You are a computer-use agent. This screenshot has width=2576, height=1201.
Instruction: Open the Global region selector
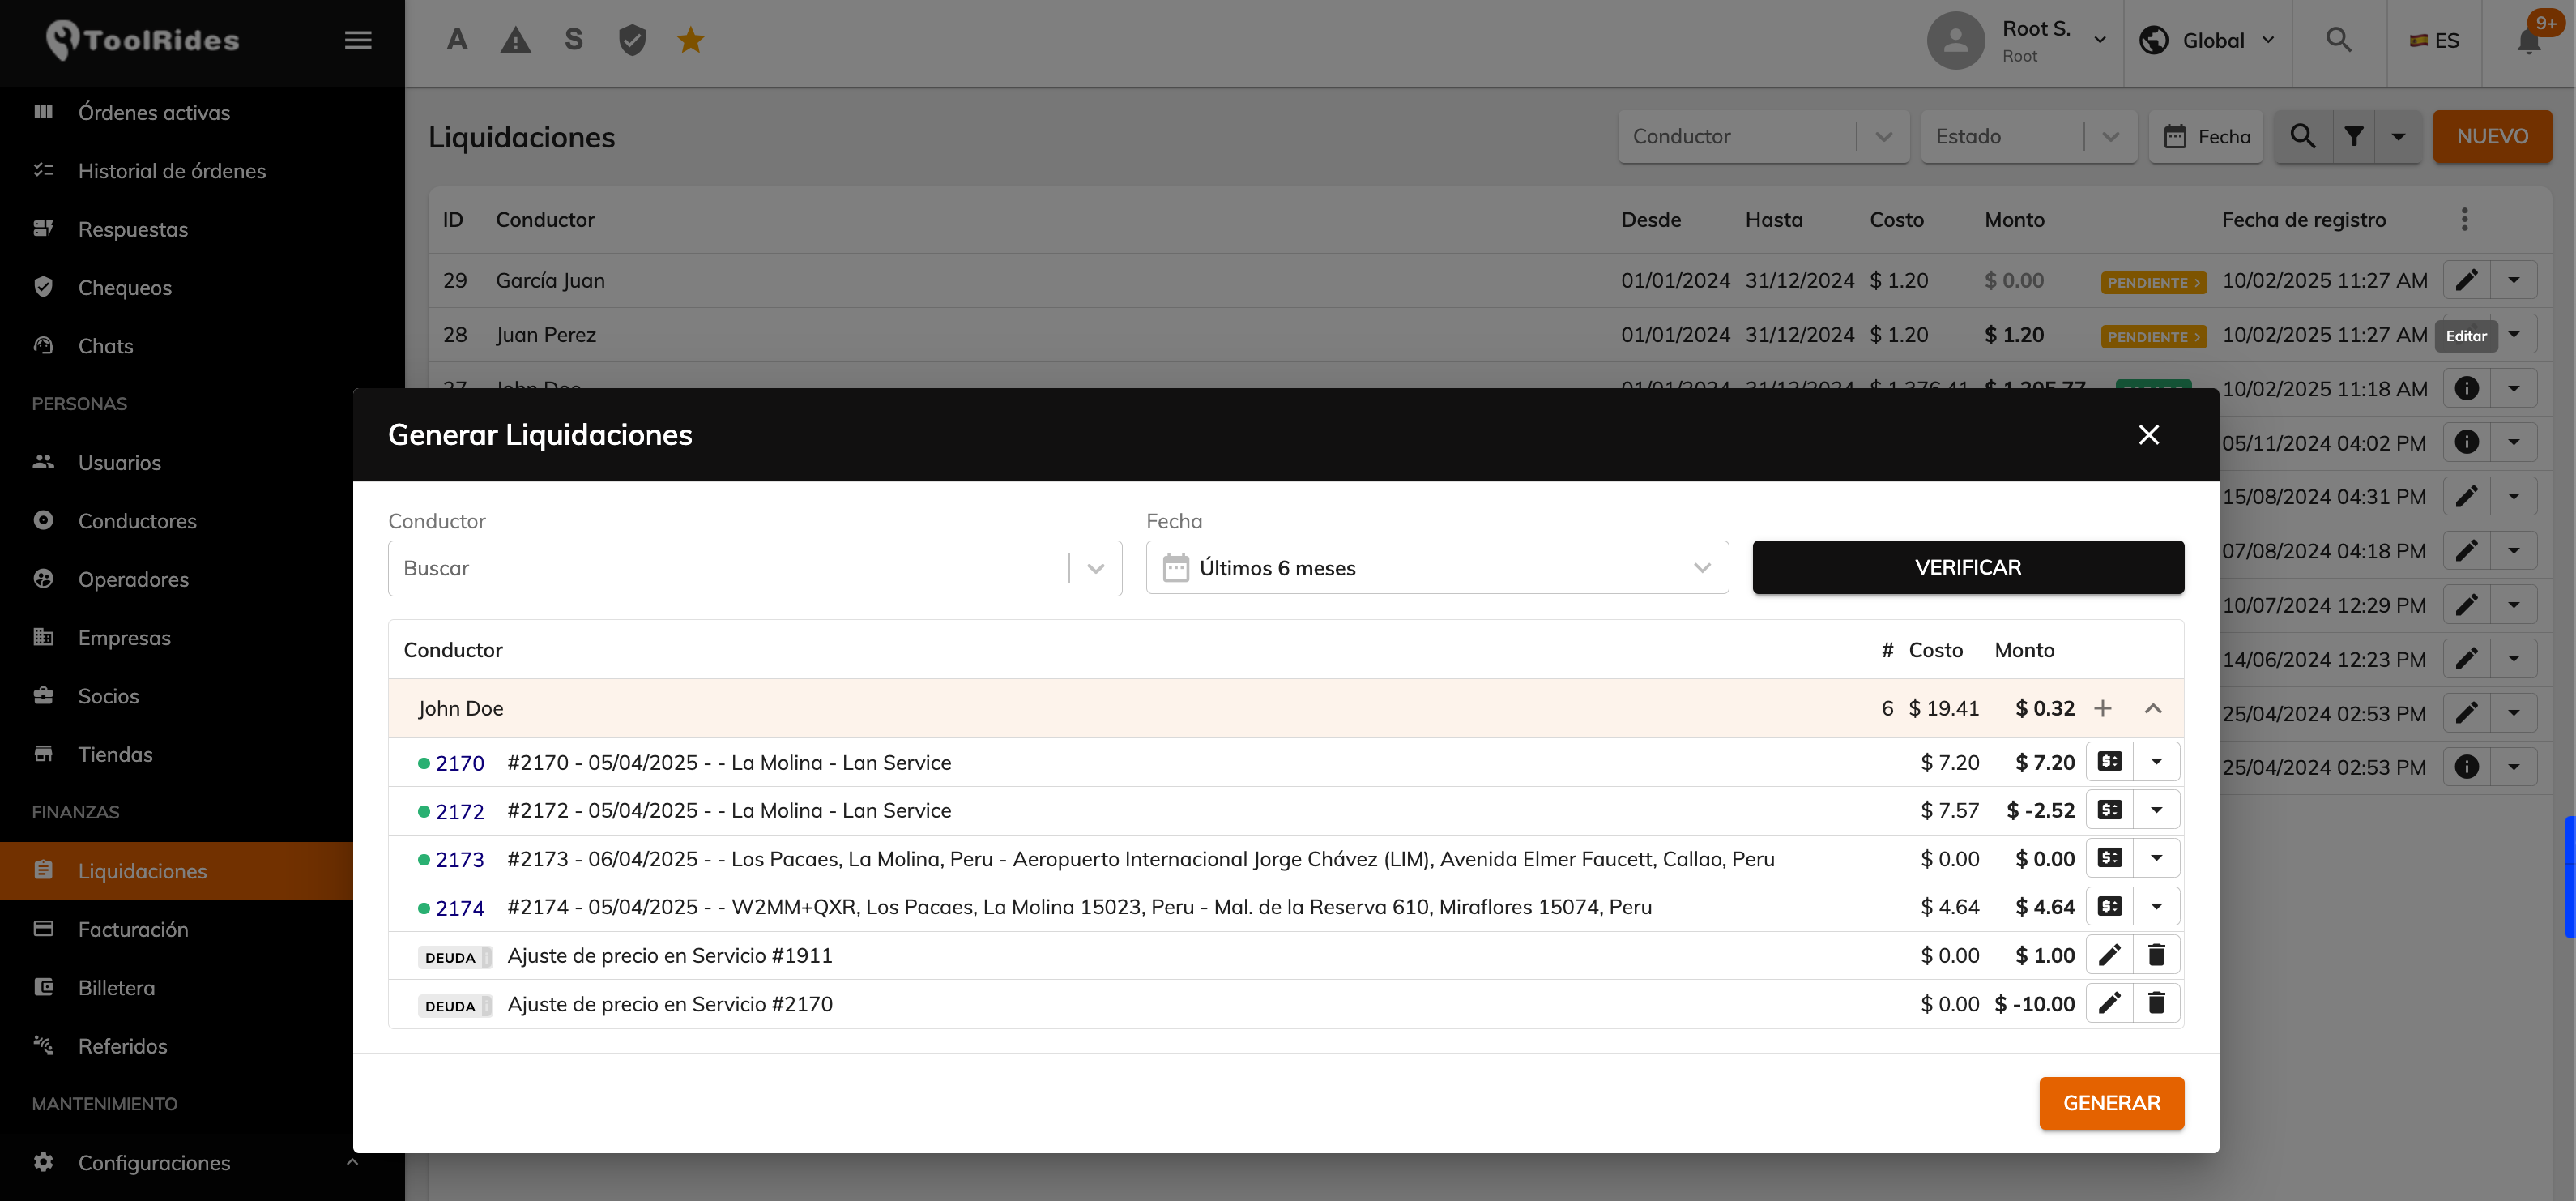coord(2207,40)
